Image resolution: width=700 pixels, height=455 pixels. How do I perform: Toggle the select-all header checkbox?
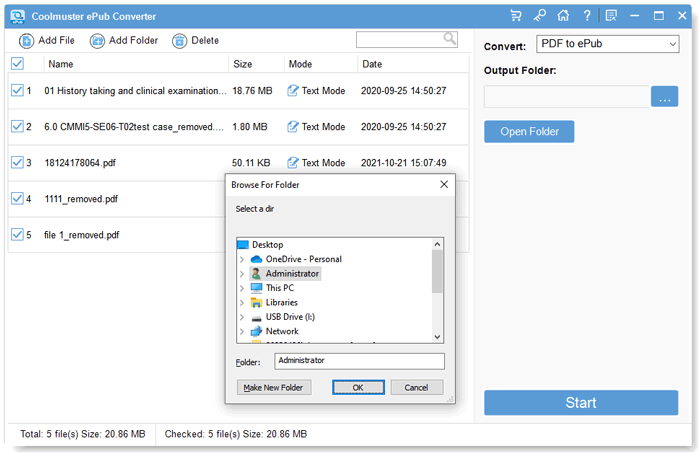click(x=17, y=63)
